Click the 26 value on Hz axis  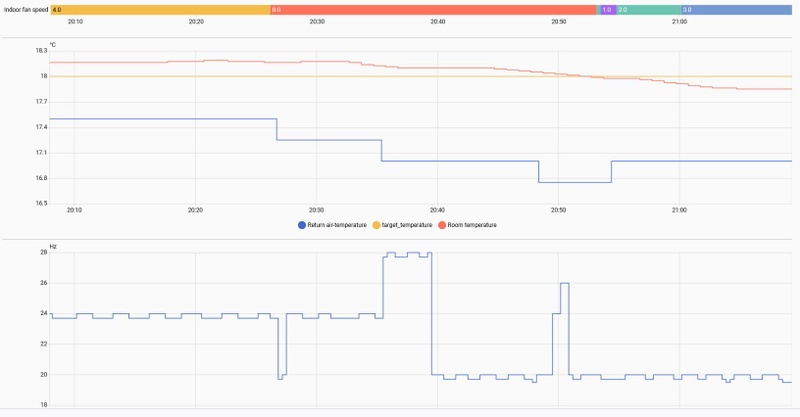pos(44,283)
